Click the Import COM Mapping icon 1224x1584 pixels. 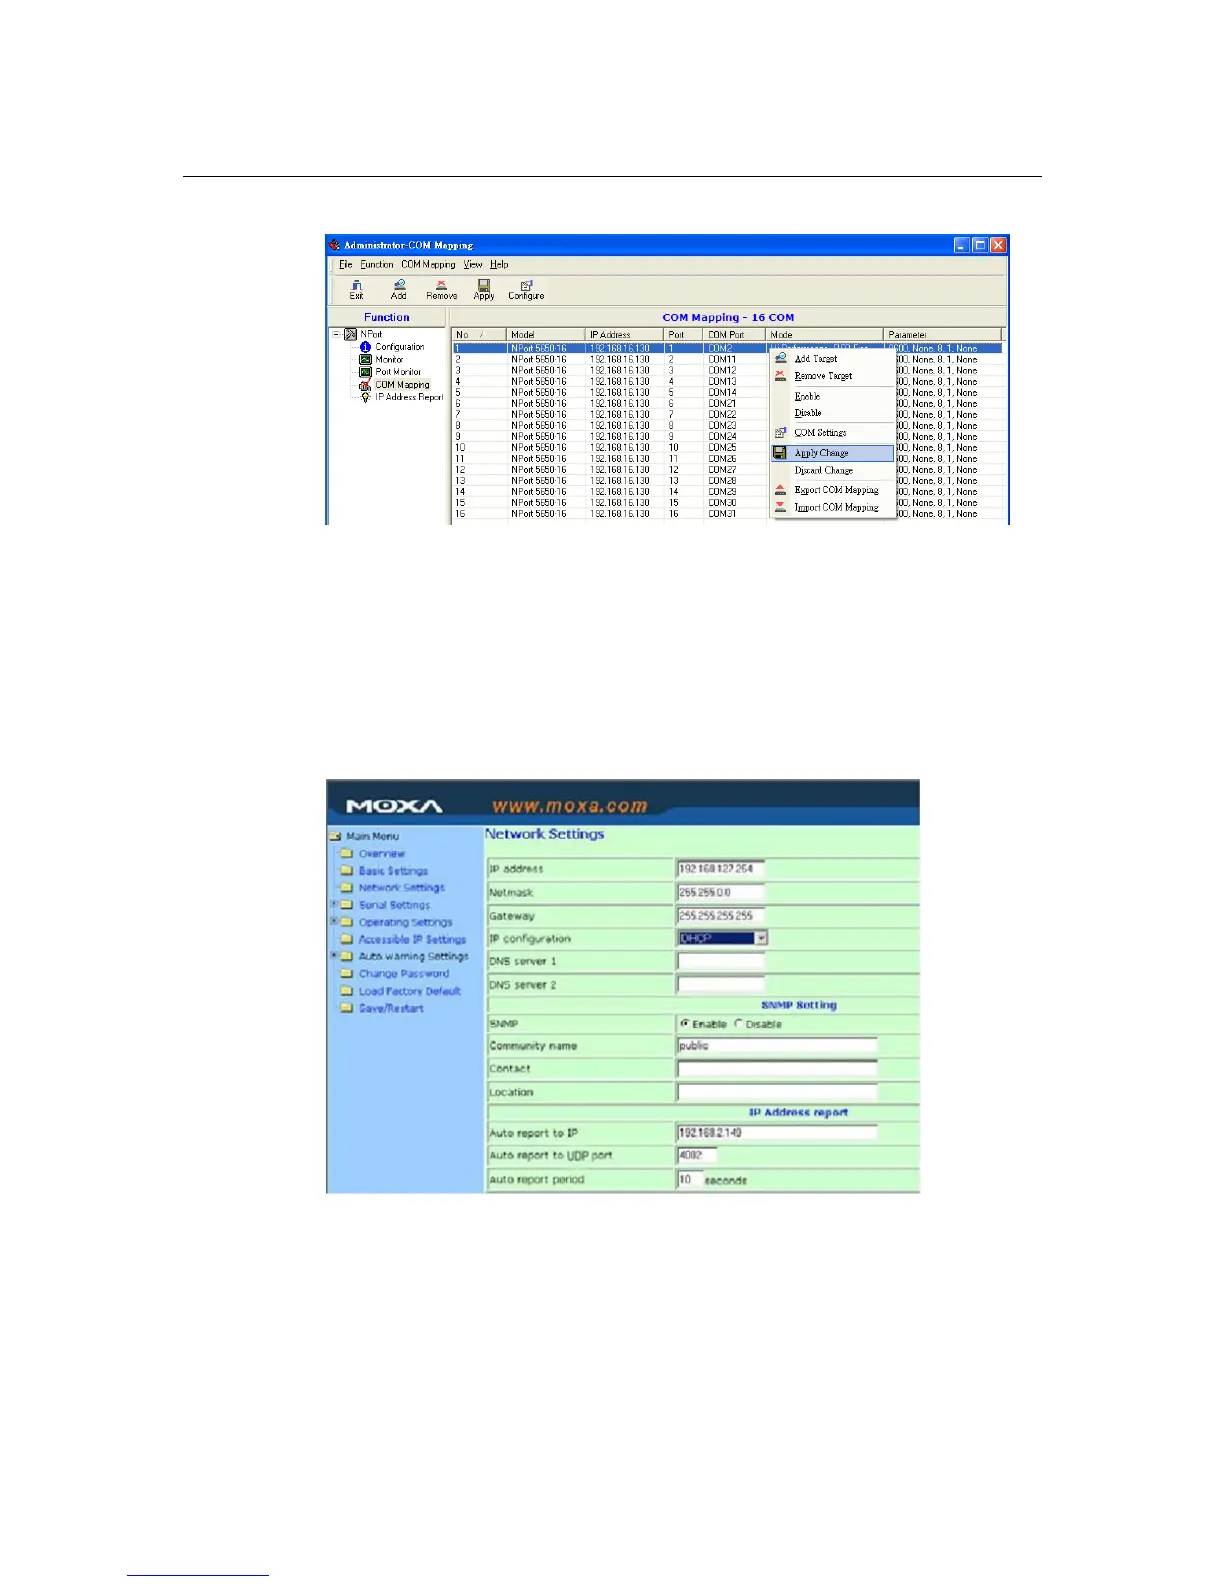pos(781,507)
